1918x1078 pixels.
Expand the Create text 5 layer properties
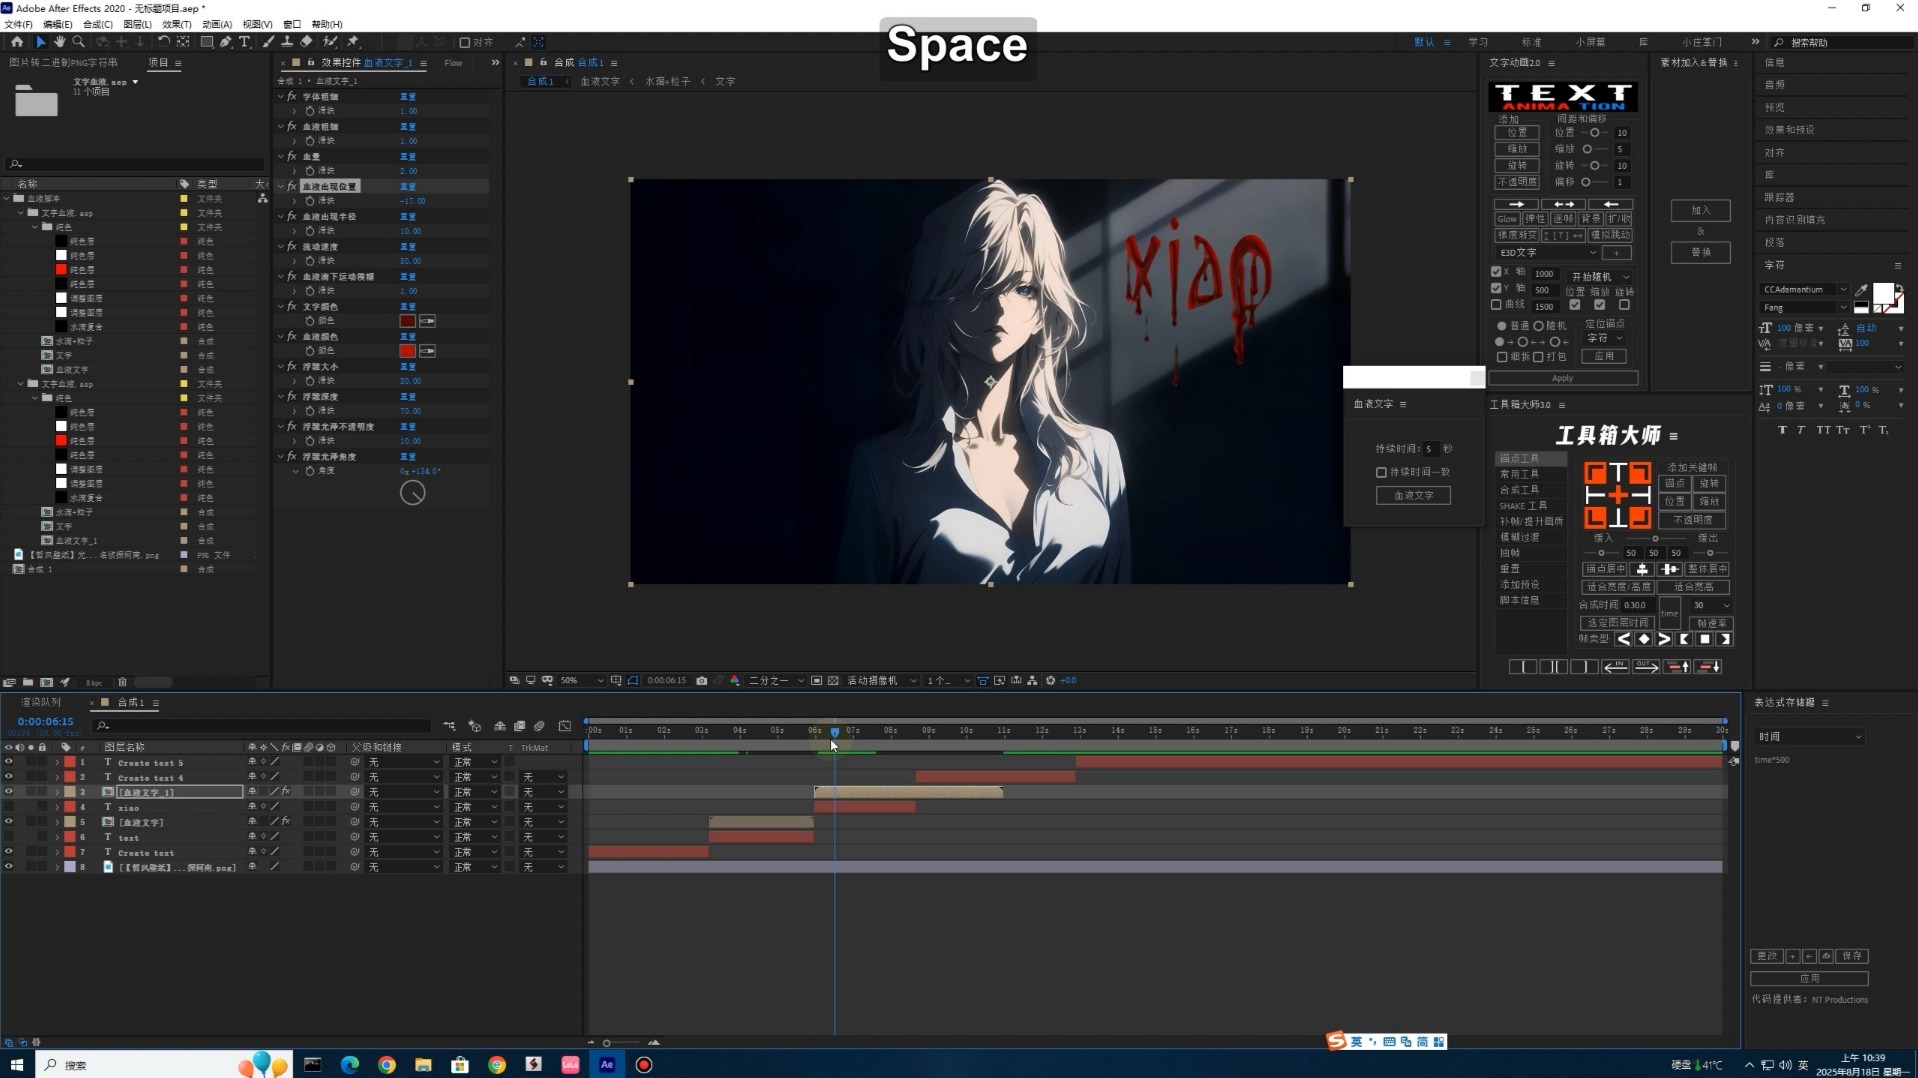coord(57,762)
